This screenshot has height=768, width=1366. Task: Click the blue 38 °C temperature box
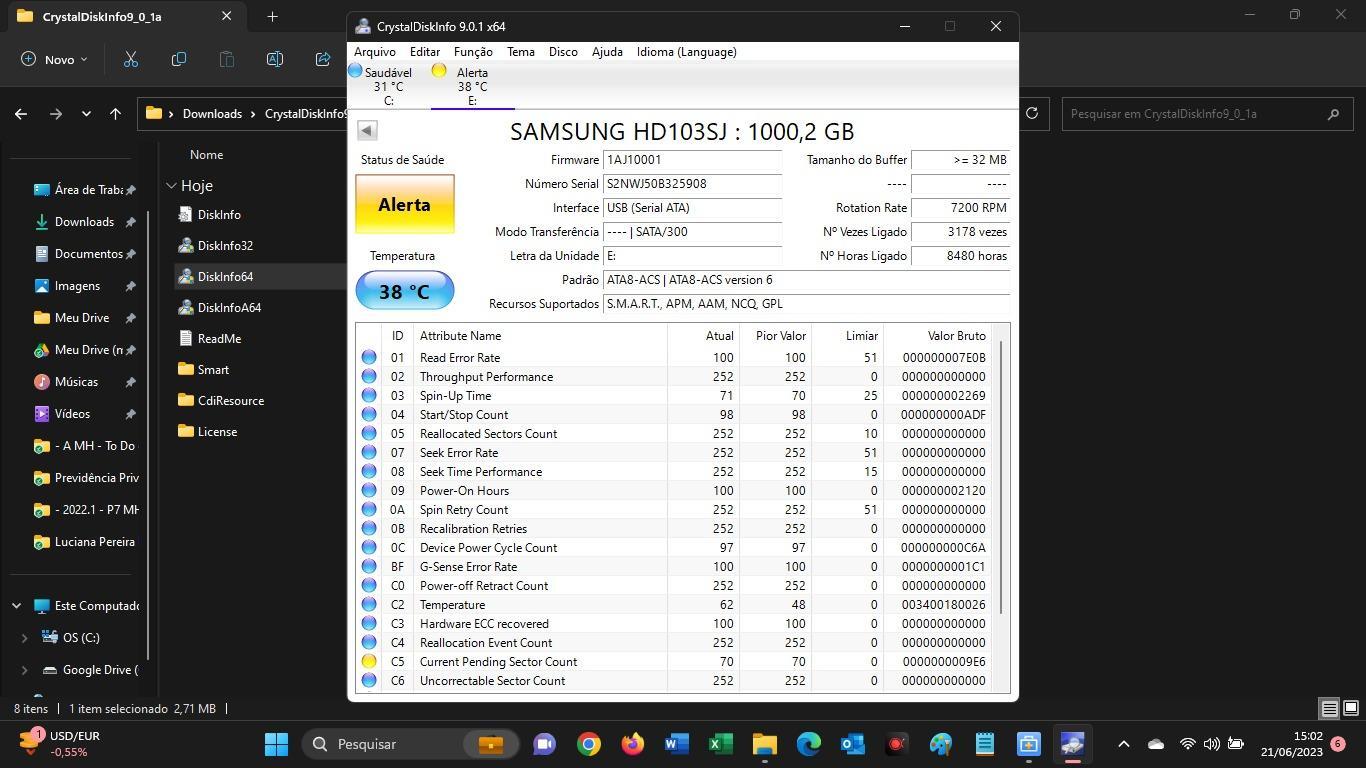pos(405,291)
